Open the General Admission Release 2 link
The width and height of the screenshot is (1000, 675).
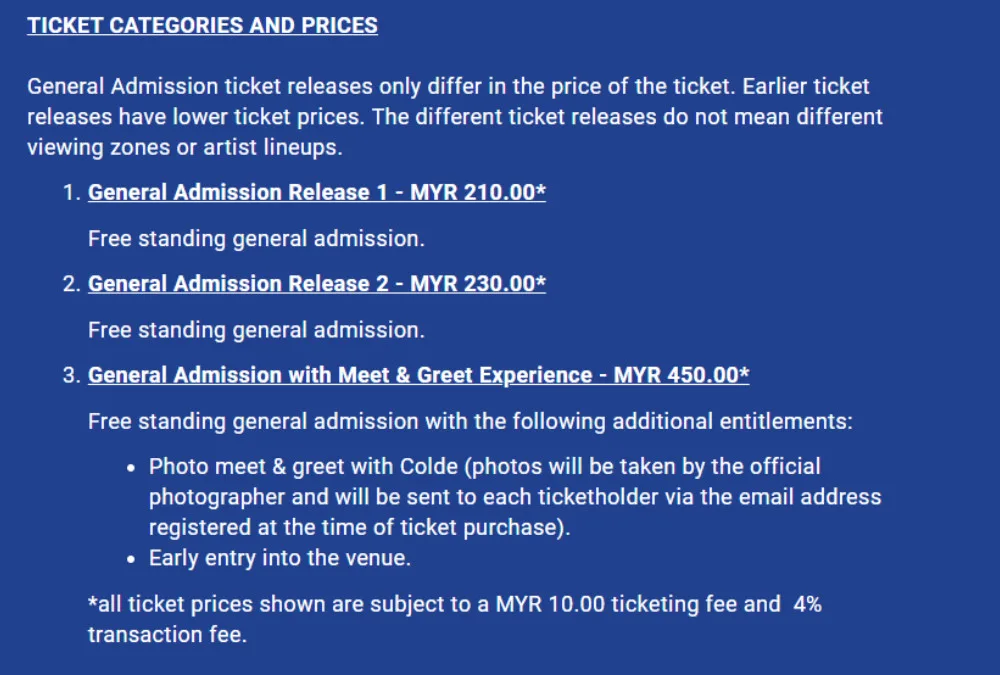pos(316,284)
